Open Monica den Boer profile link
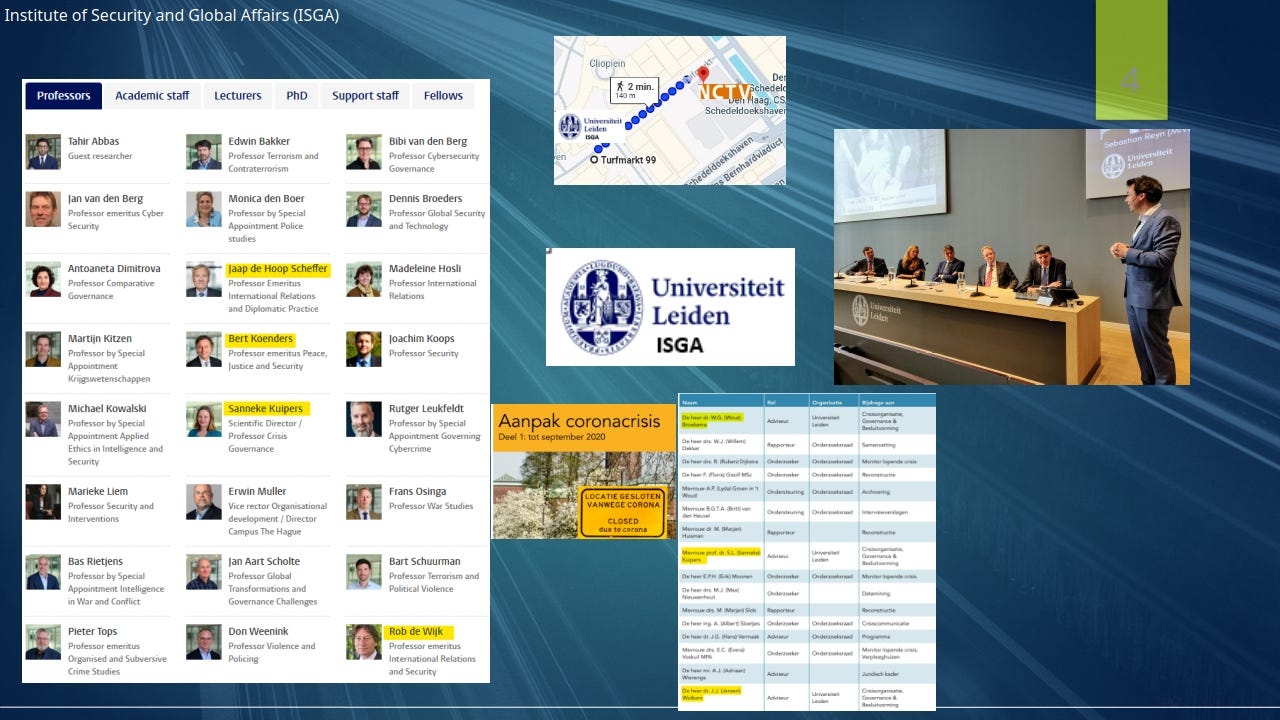 point(266,198)
